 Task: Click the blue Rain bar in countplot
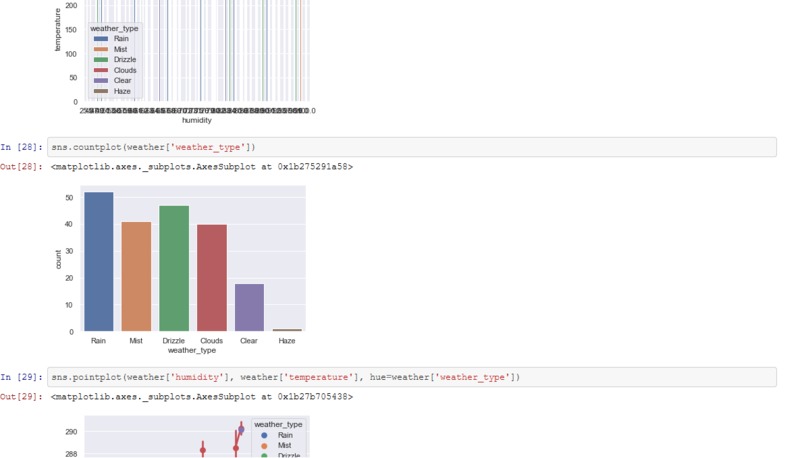pos(99,262)
